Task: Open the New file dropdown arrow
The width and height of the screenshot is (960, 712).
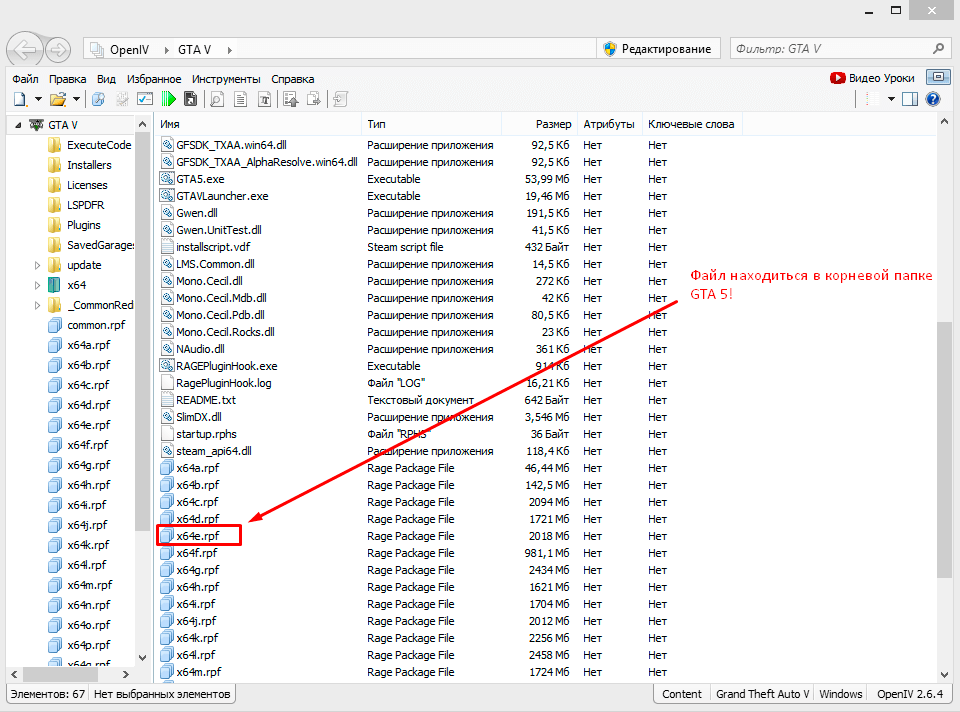Action: pyautogui.click(x=38, y=99)
